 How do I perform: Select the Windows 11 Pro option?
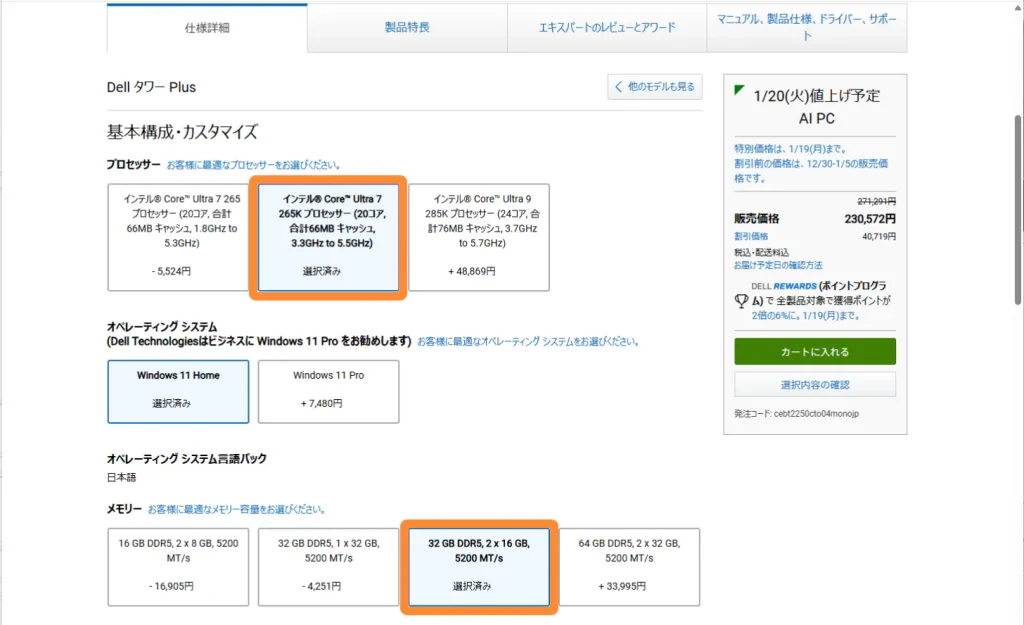328,391
